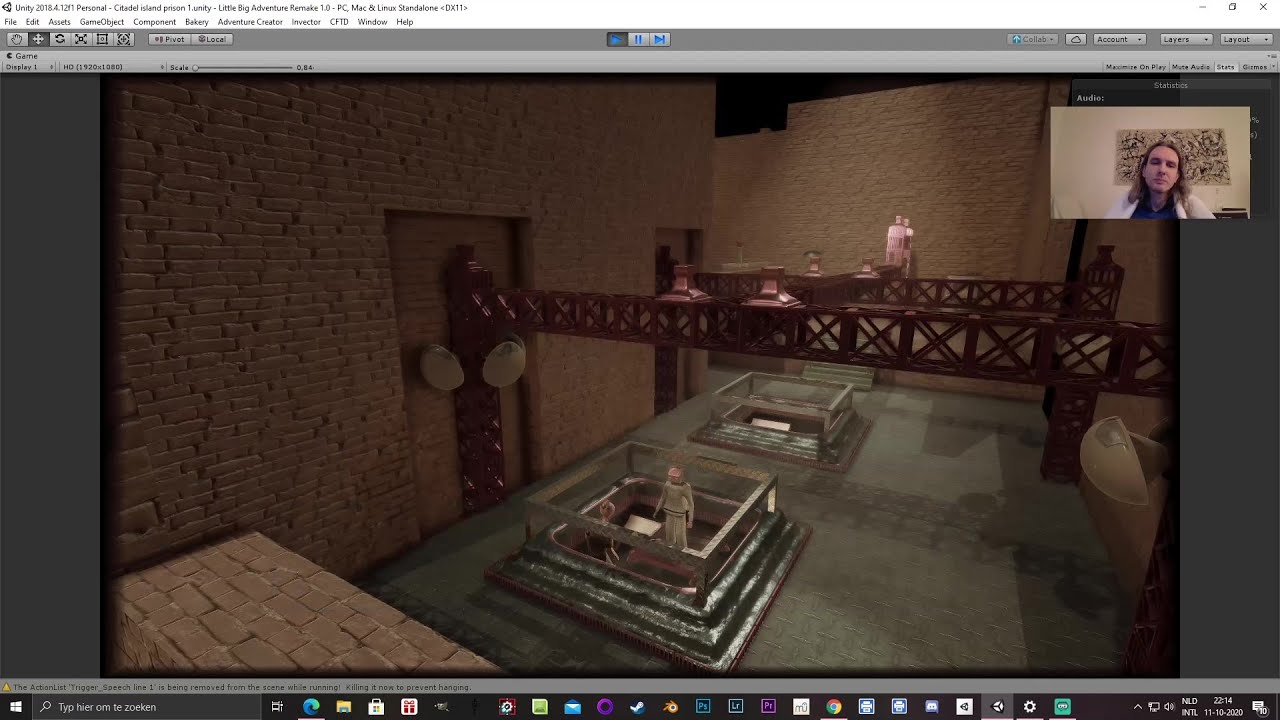Viewport: 1280px width, 720px height.
Task: Select the Game tab
Action: [22, 56]
